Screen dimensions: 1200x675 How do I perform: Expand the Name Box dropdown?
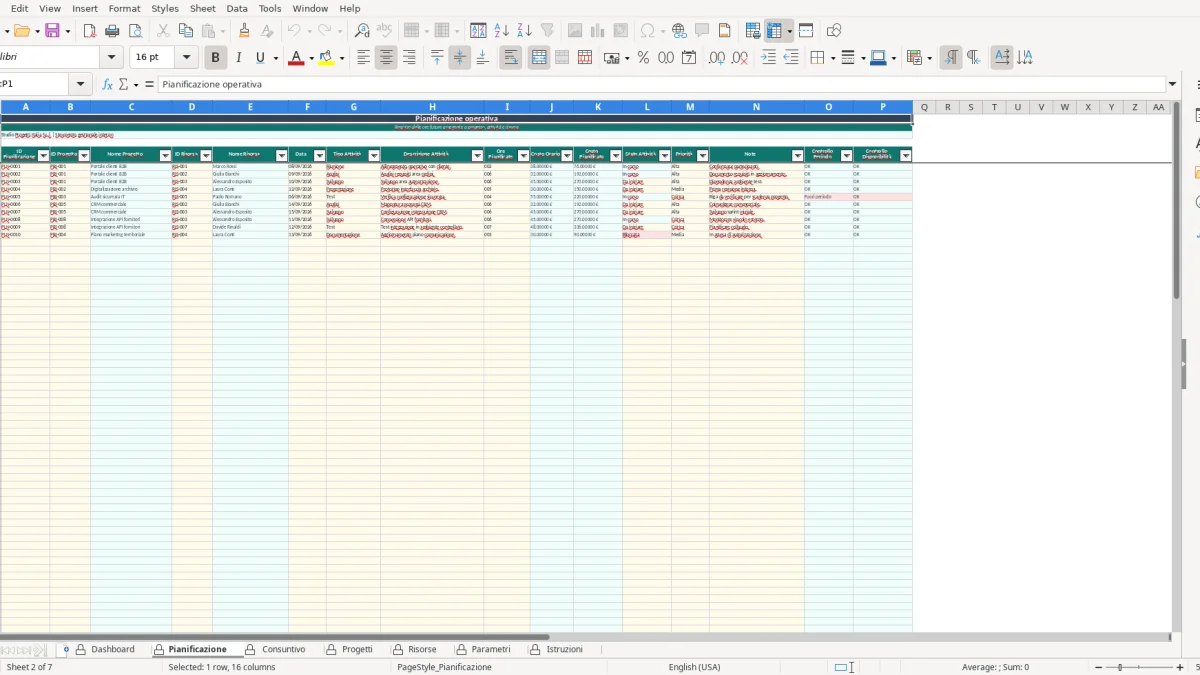tap(81, 85)
